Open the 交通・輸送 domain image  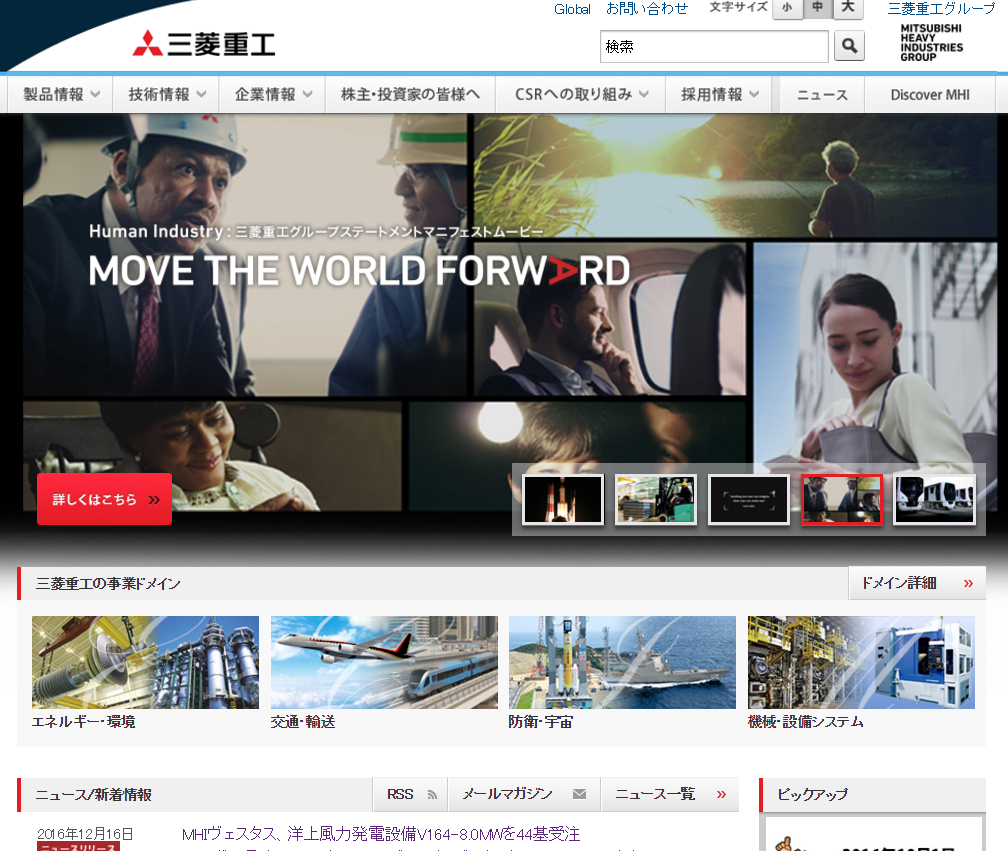(384, 663)
